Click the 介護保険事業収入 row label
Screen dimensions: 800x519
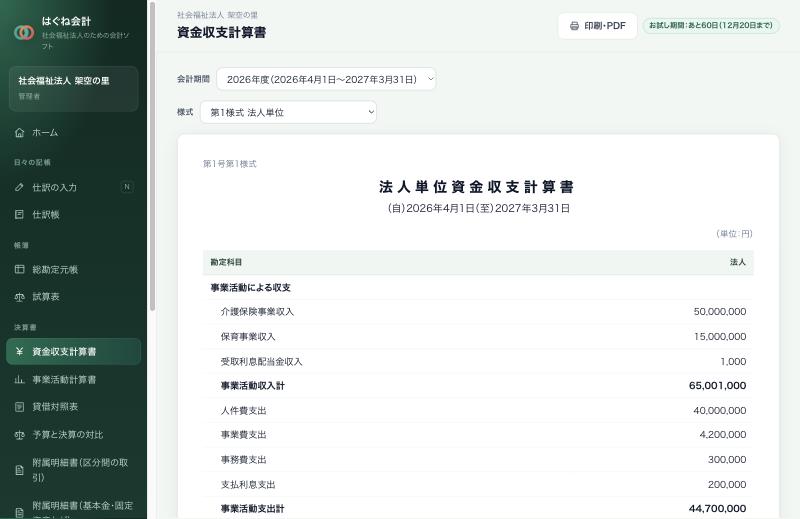pos(257,312)
